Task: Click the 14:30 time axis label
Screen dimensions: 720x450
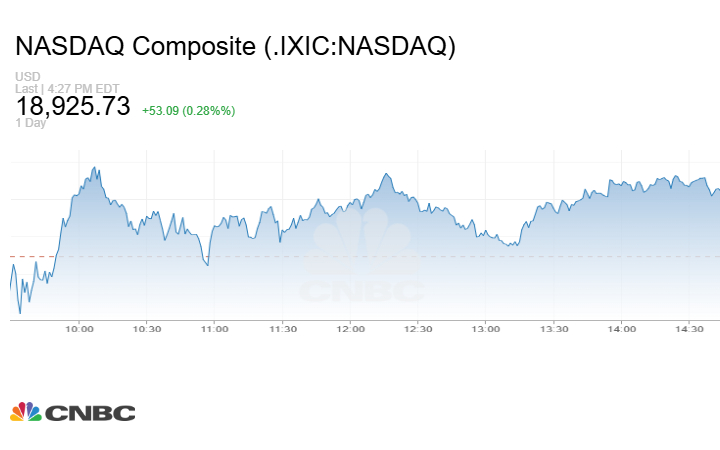Action: [690, 329]
